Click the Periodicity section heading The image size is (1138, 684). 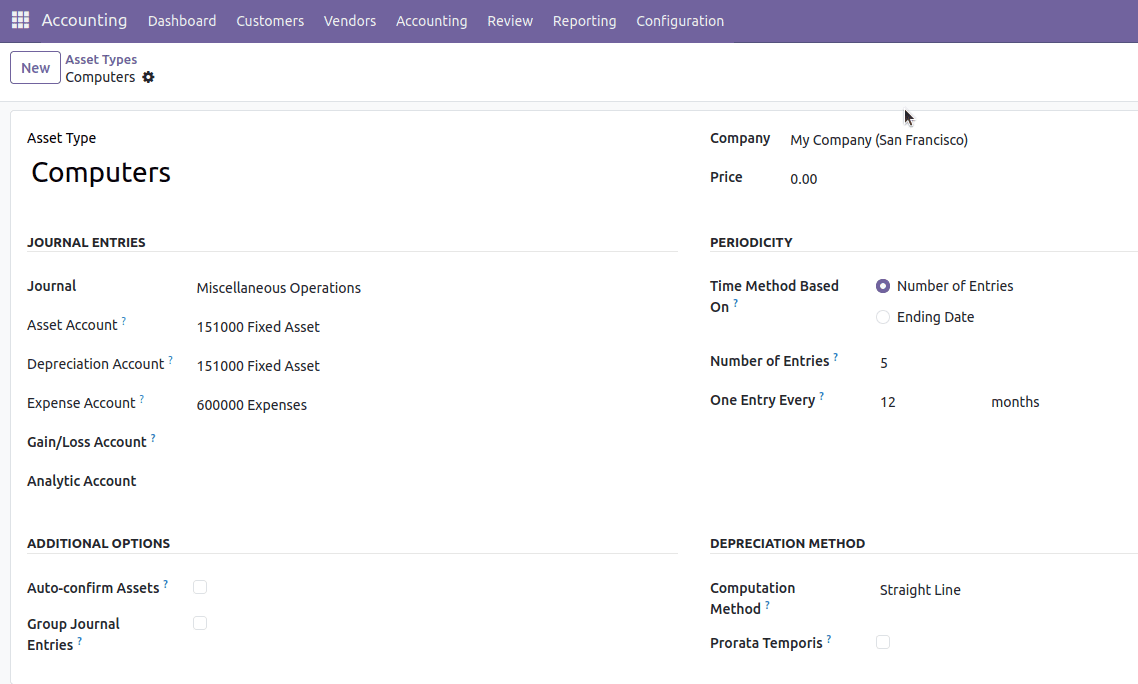point(751,243)
